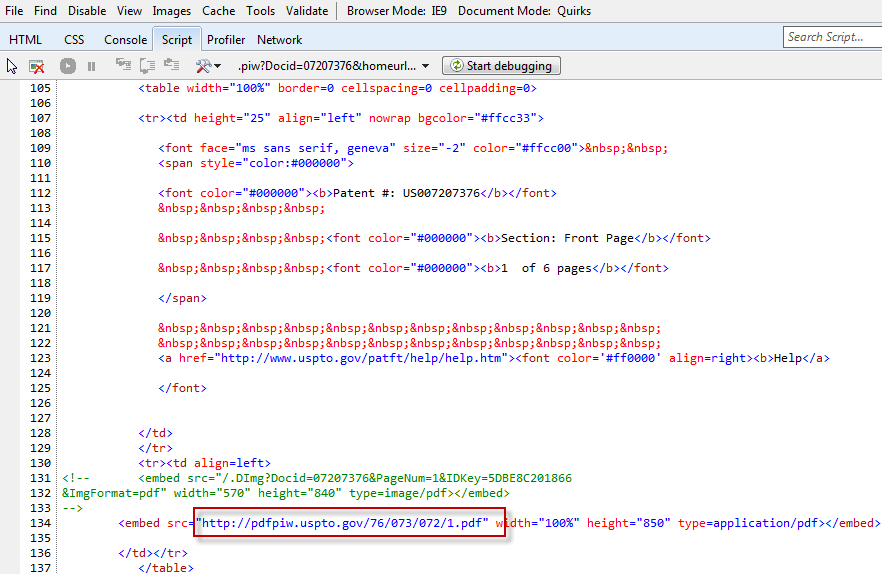The width and height of the screenshot is (882, 574).
Task: Click the Break All pause icon
Action: (x=91, y=66)
